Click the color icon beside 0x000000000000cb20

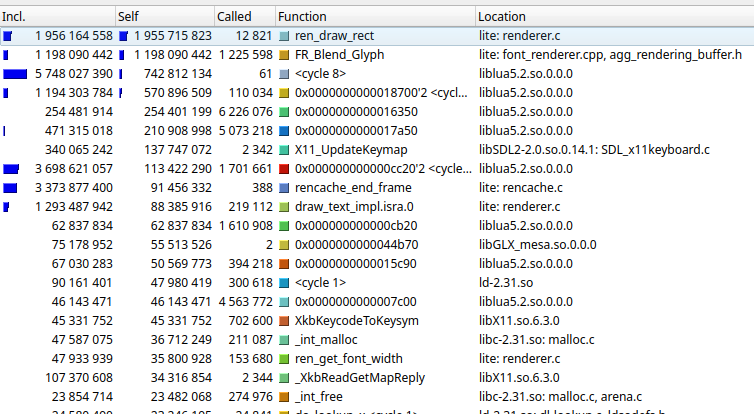tap(284, 226)
